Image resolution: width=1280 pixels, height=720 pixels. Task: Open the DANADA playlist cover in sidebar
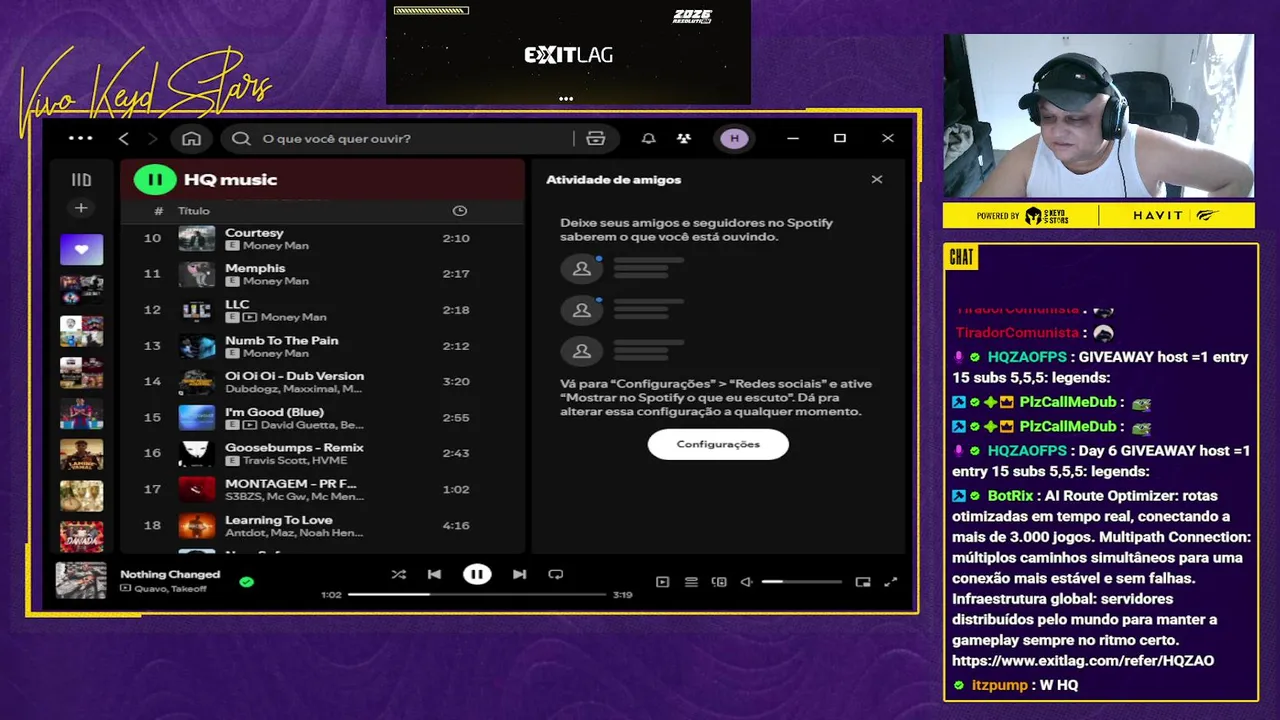(81, 537)
